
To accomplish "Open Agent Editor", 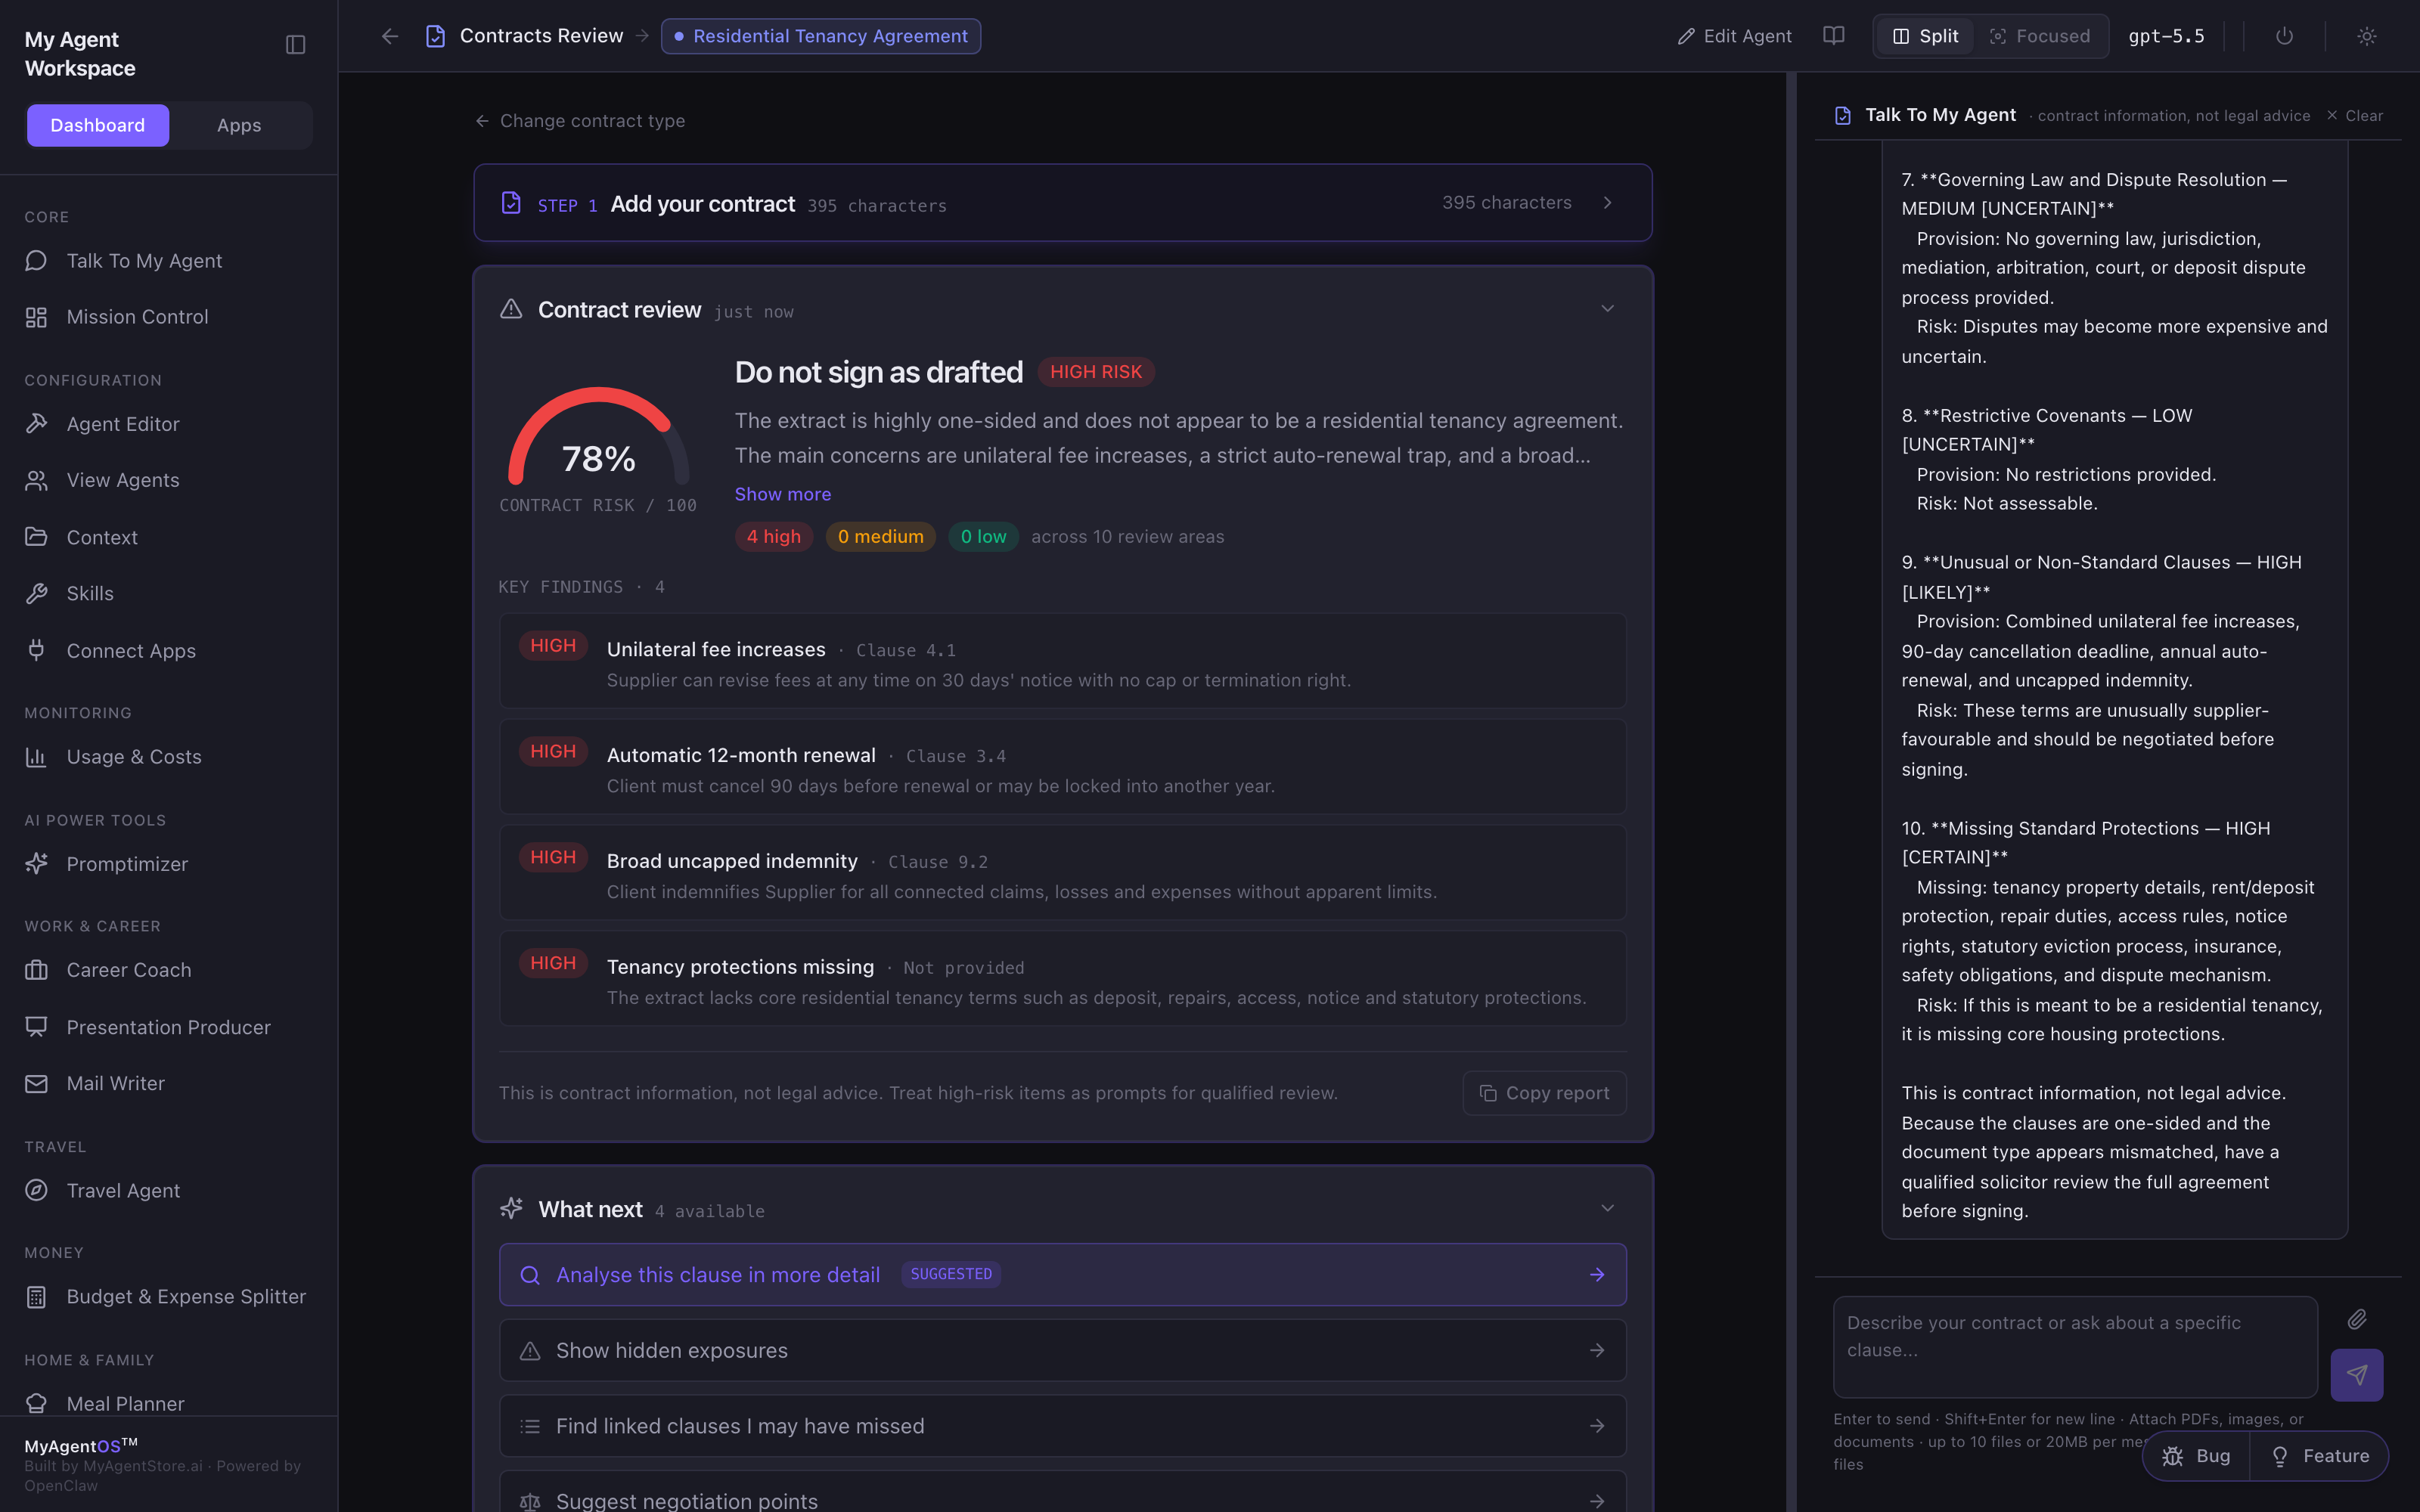I will click(x=168, y=424).
